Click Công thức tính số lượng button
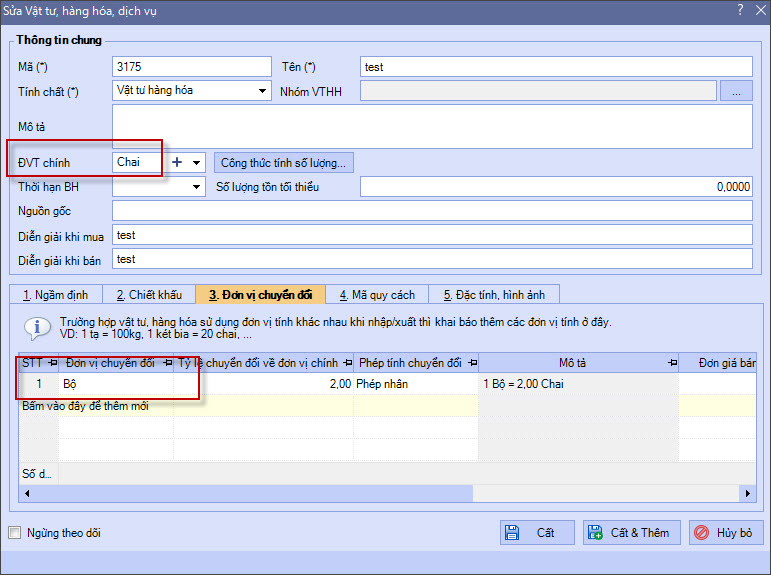 click(x=283, y=162)
